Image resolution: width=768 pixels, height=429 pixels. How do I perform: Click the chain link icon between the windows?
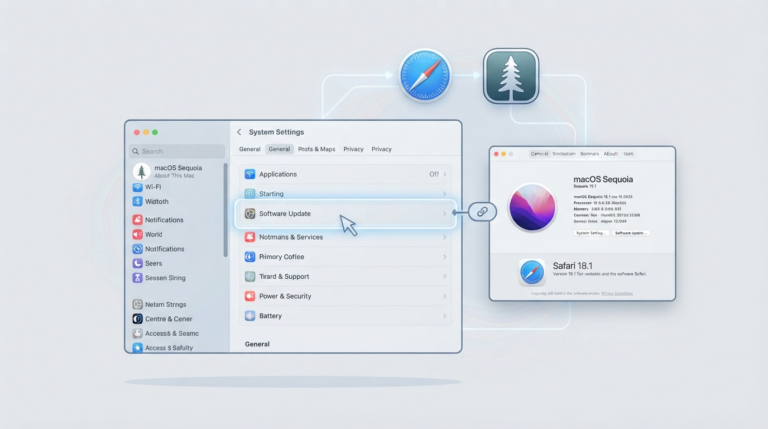pyautogui.click(x=482, y=212)
